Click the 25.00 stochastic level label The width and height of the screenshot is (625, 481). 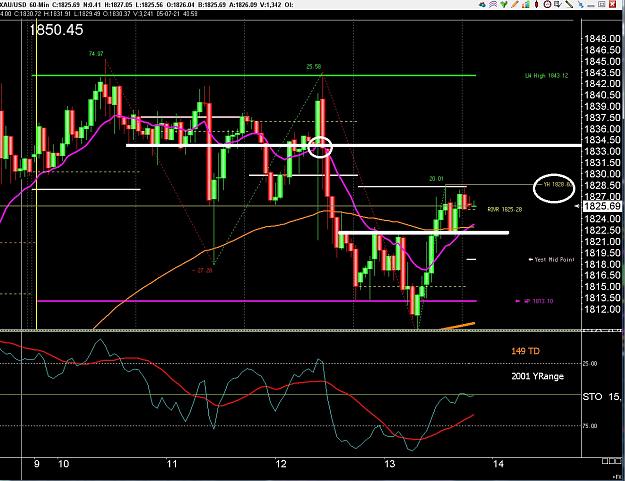click(590, 364)
